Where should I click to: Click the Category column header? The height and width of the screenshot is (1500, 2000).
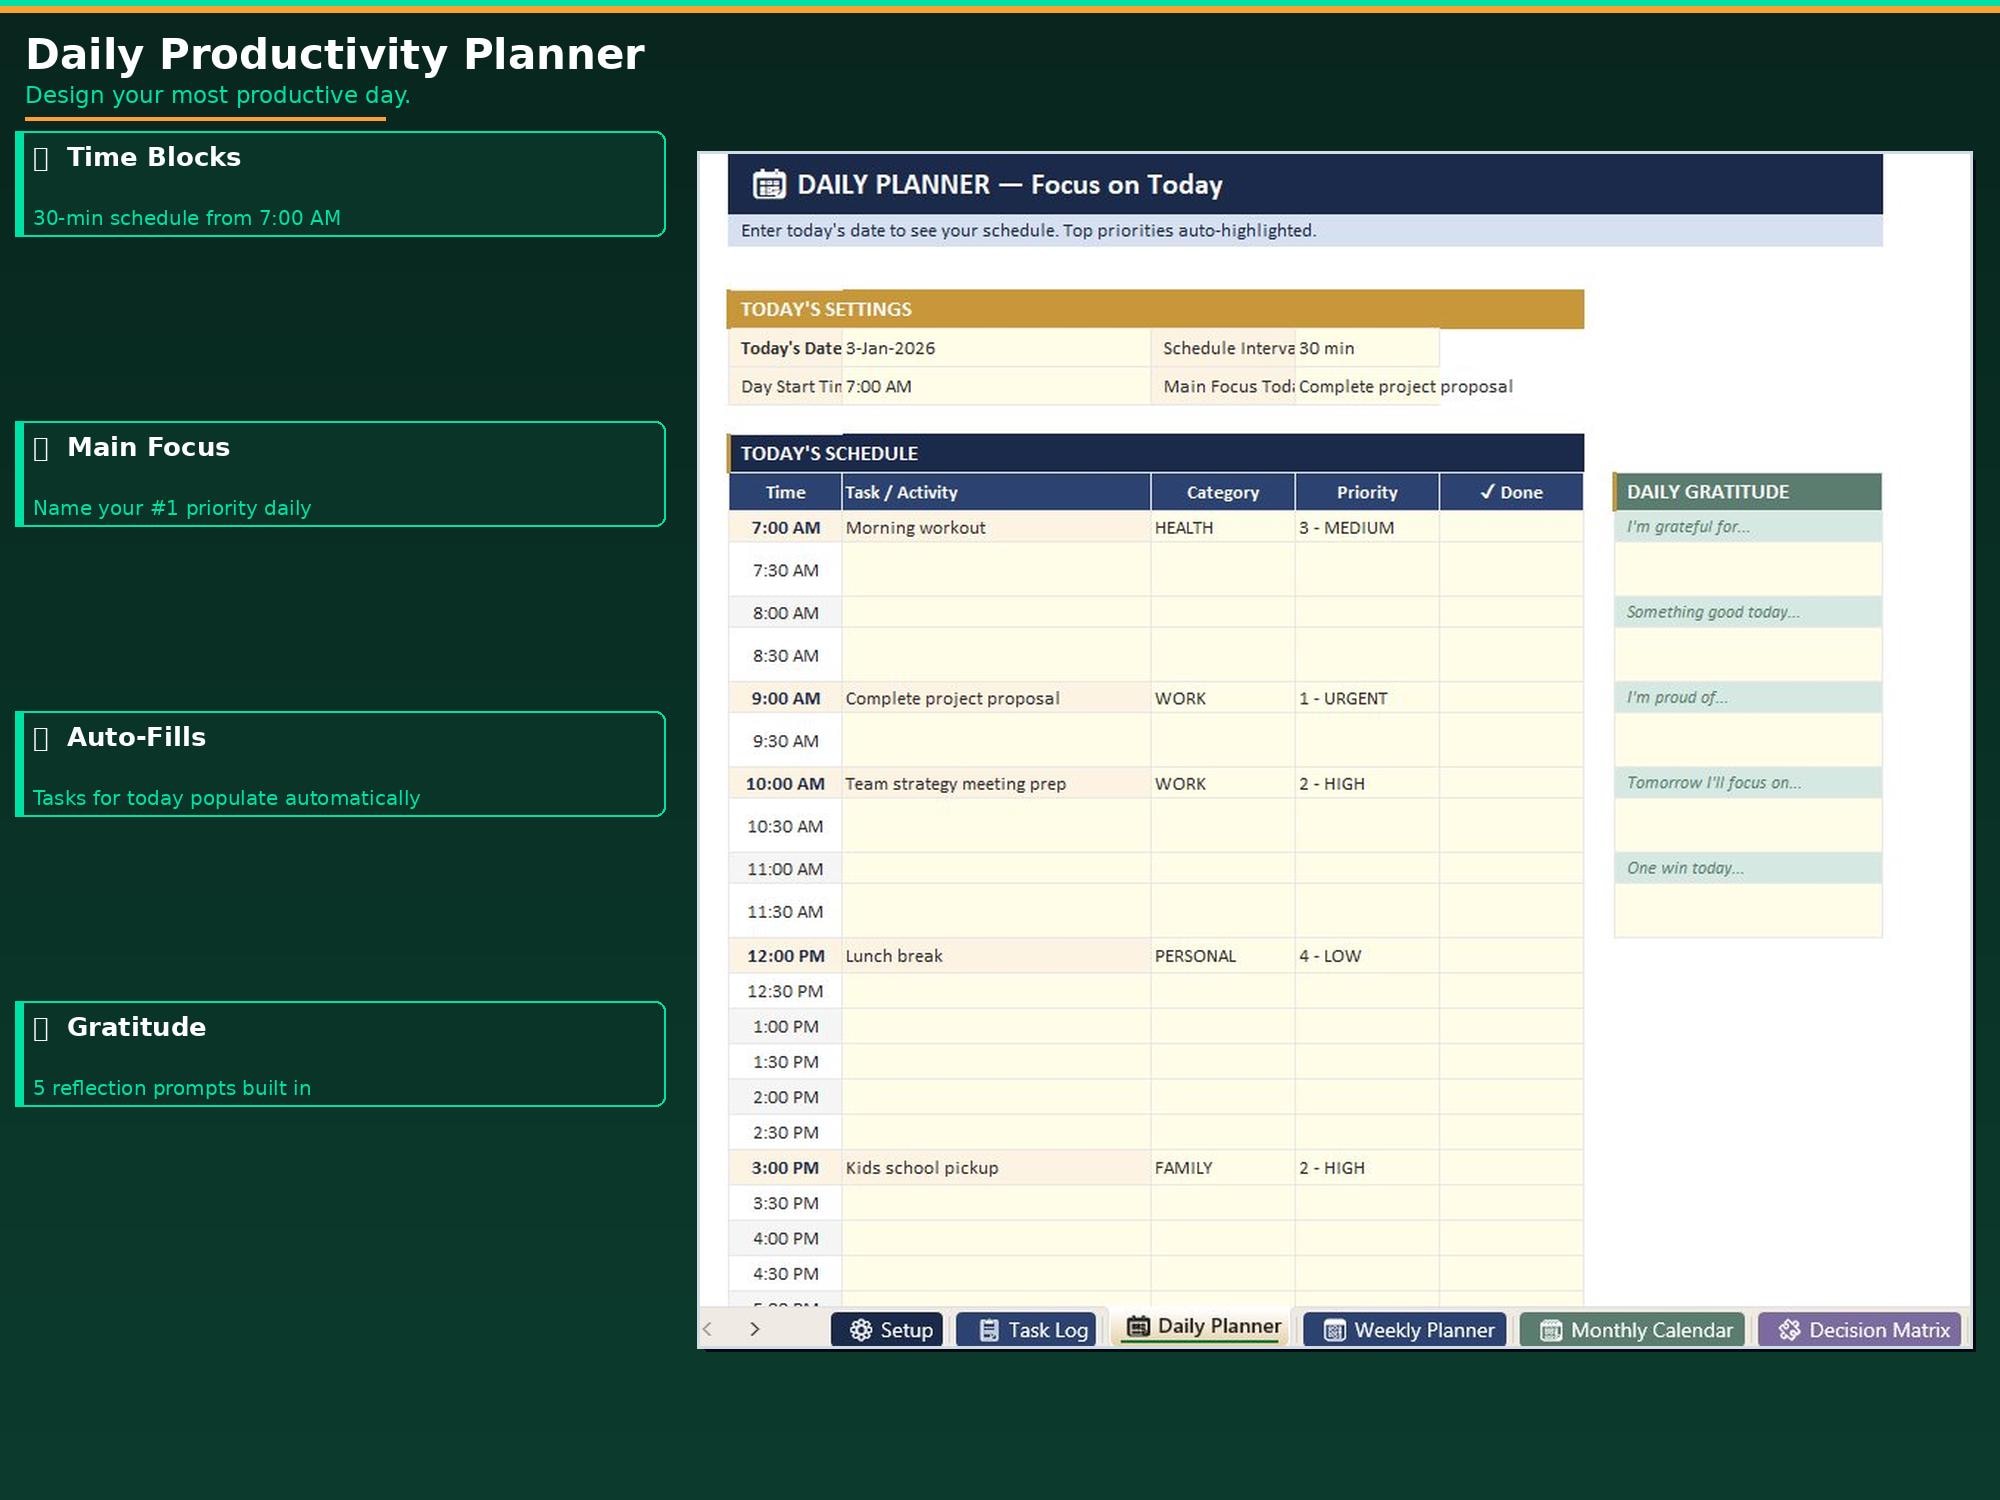pyautogui.click(x=1223, y=492)
